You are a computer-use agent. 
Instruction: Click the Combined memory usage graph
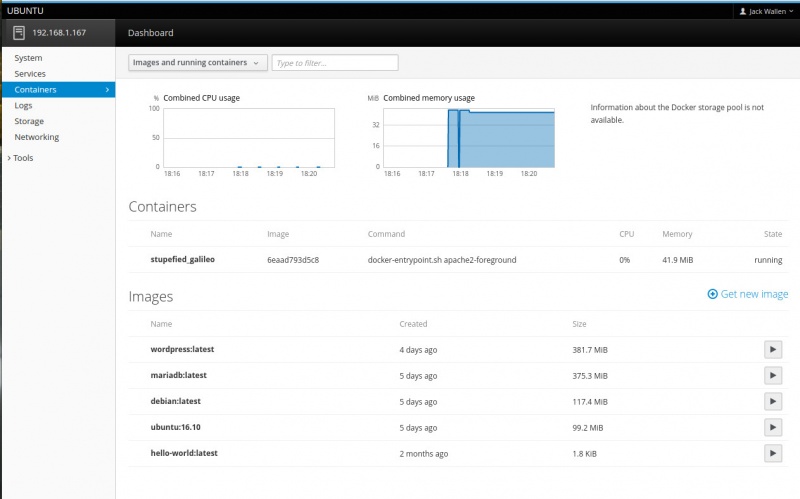(469, 138)
